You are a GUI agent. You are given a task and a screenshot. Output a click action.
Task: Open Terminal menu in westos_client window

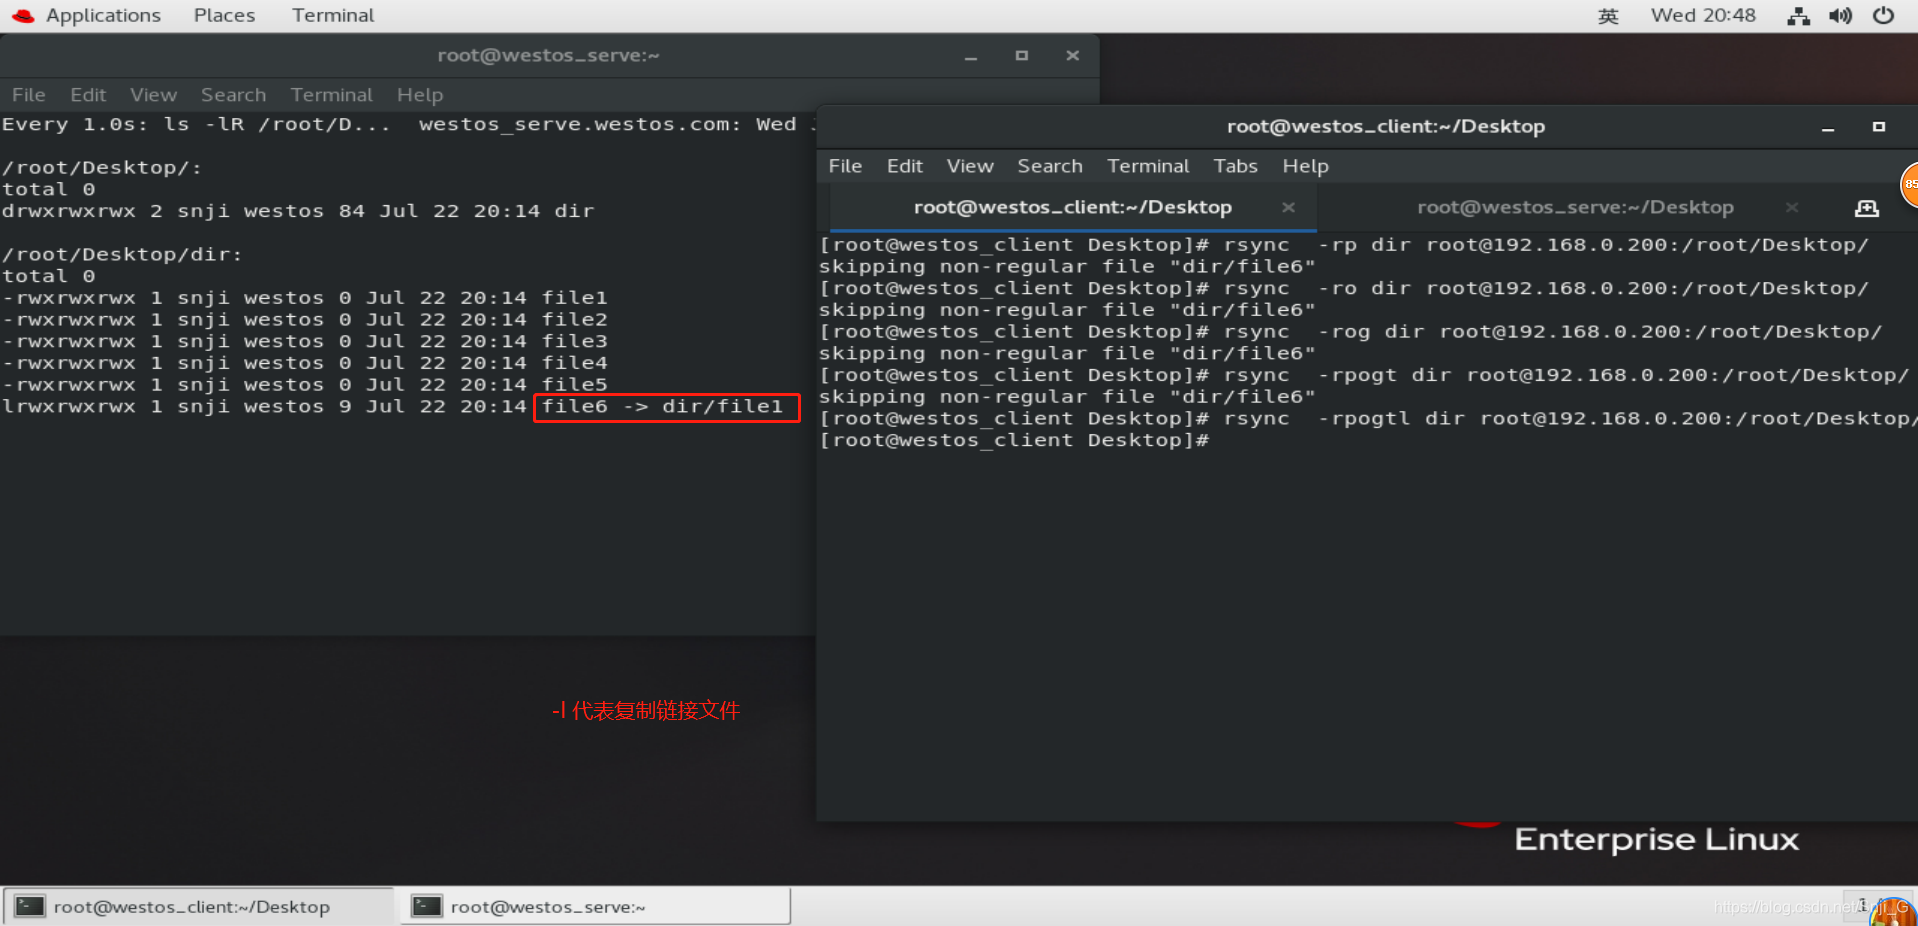point(1148,166)
